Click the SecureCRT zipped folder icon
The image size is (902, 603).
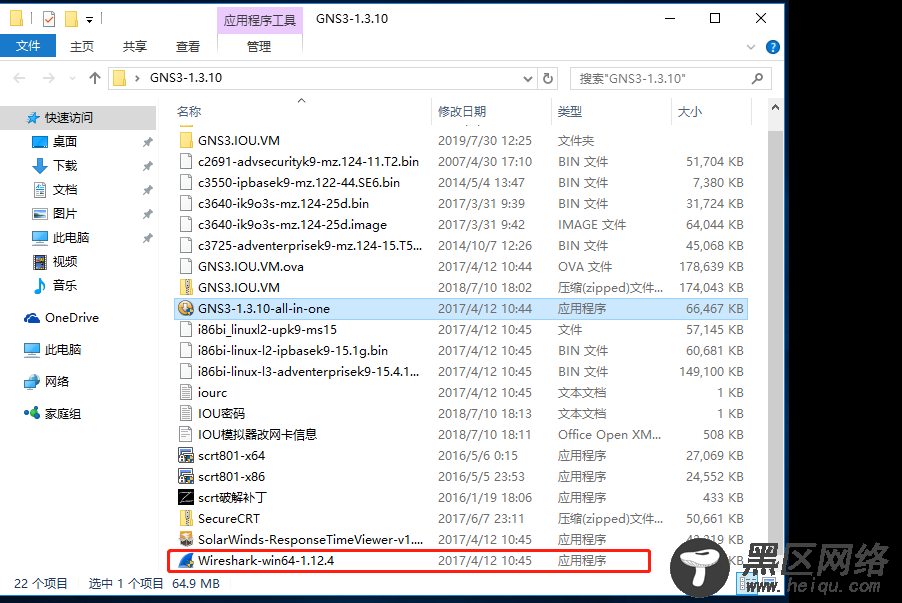coord(186,518)
